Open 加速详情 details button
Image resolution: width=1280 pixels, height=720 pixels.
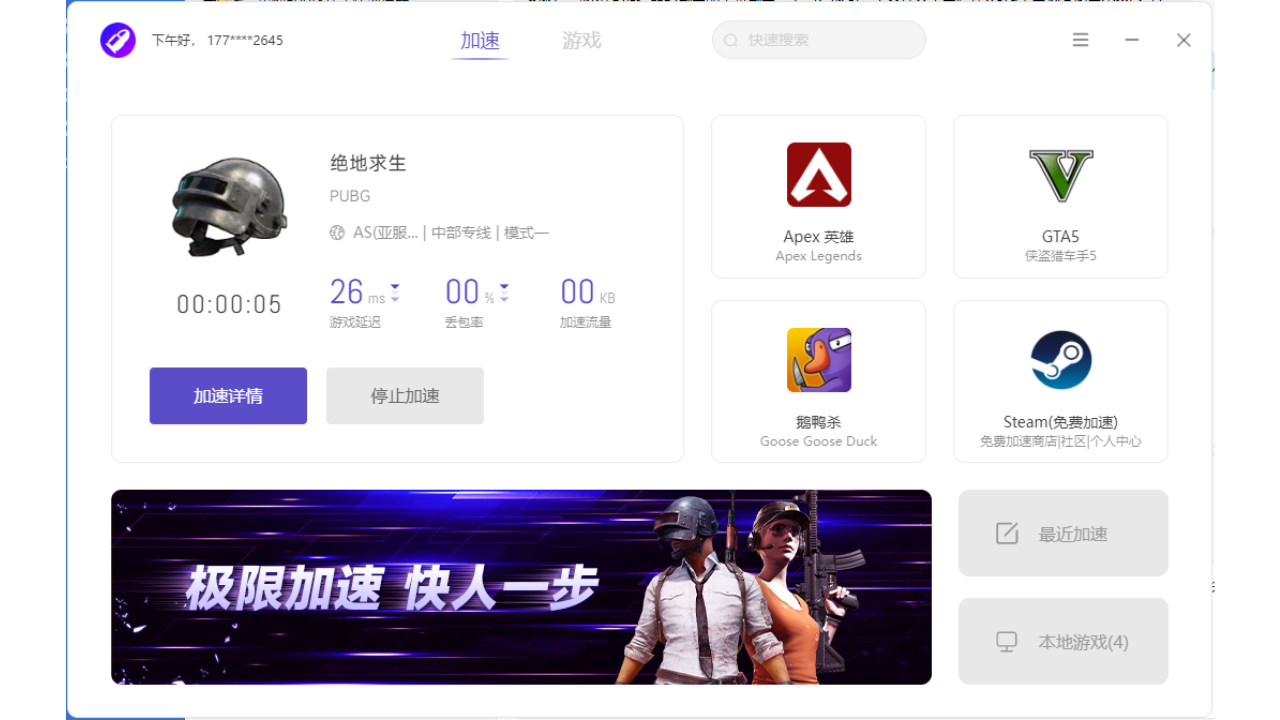click(228, 396)
